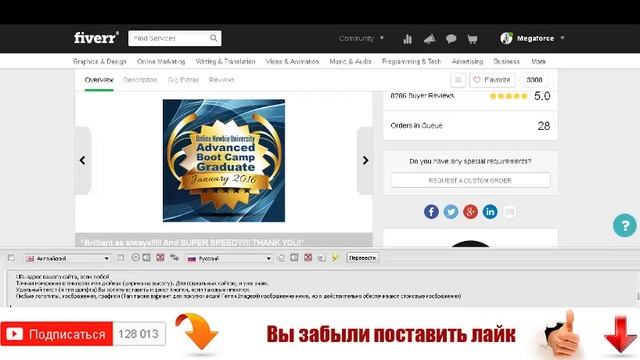Click the swap languages arrows icon

pyautogui.click(x=175, y=258)
